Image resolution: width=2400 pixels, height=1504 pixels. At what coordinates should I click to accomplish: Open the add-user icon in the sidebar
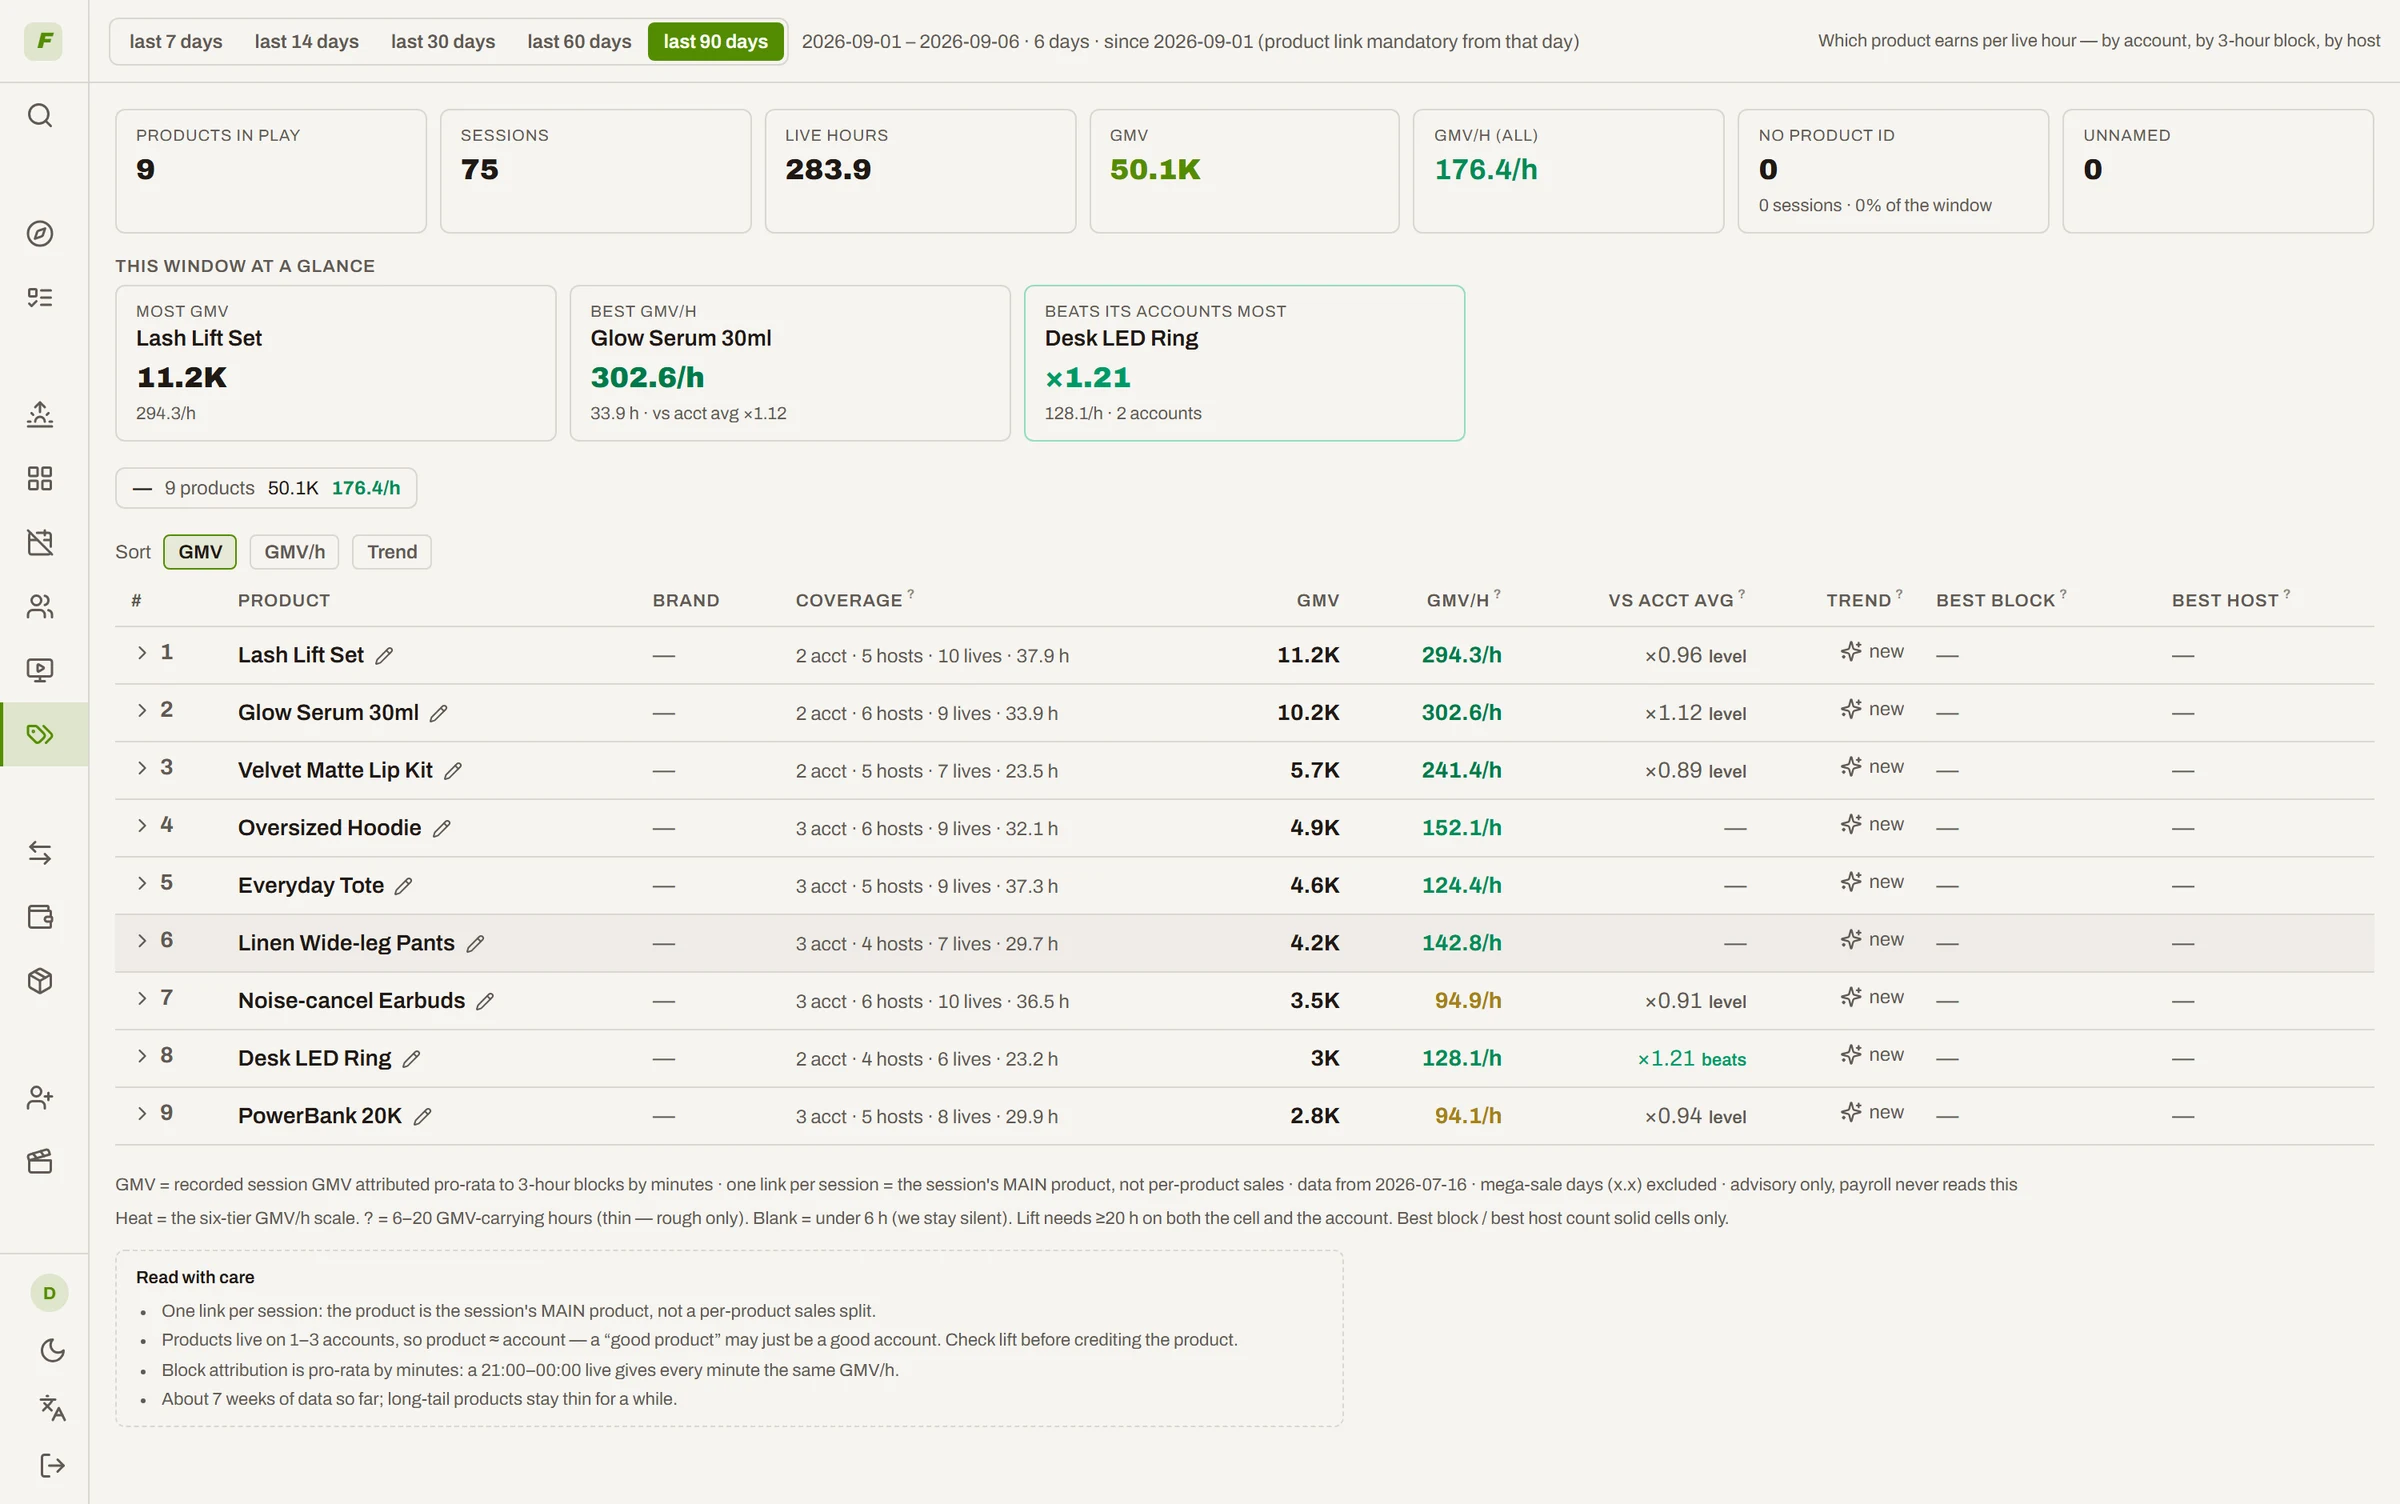coord(40,1098)
